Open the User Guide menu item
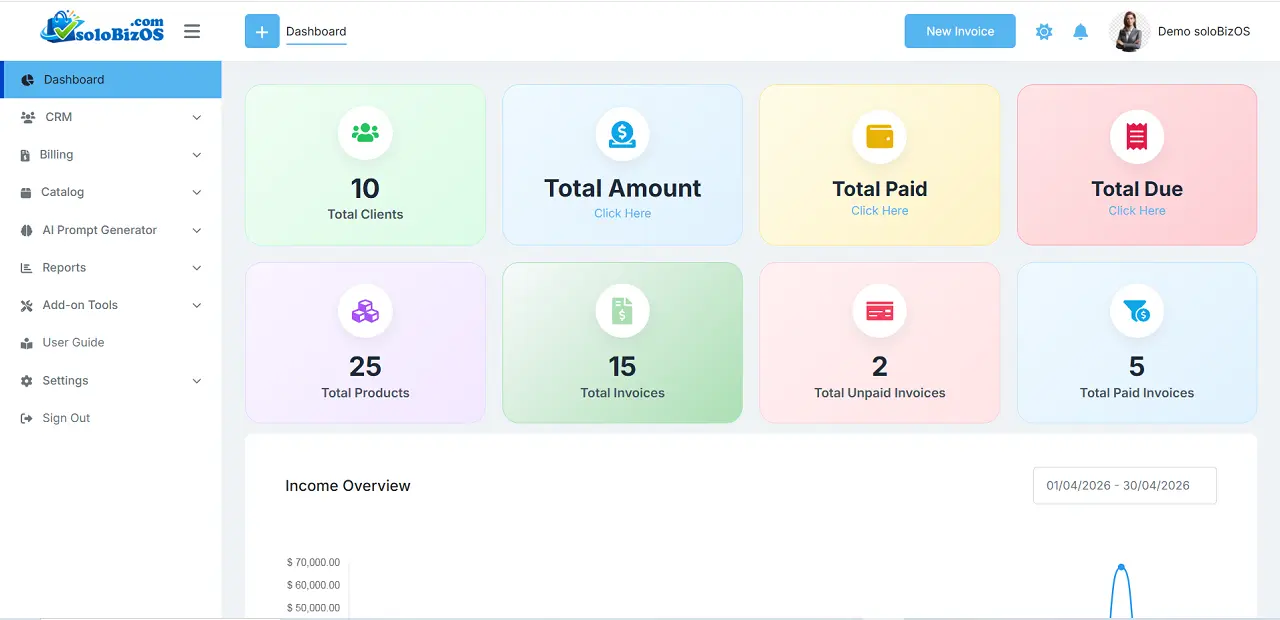The width and height of the screenshot is (1280, 620). coord(111,343)
